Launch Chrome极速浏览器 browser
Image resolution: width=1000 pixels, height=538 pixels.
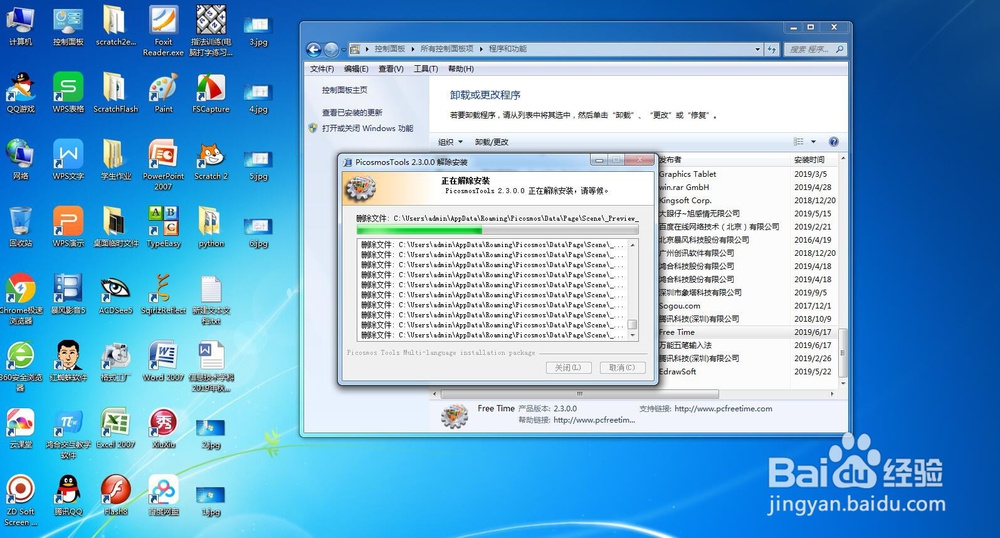pyautogui.click(x=20, y=299)
